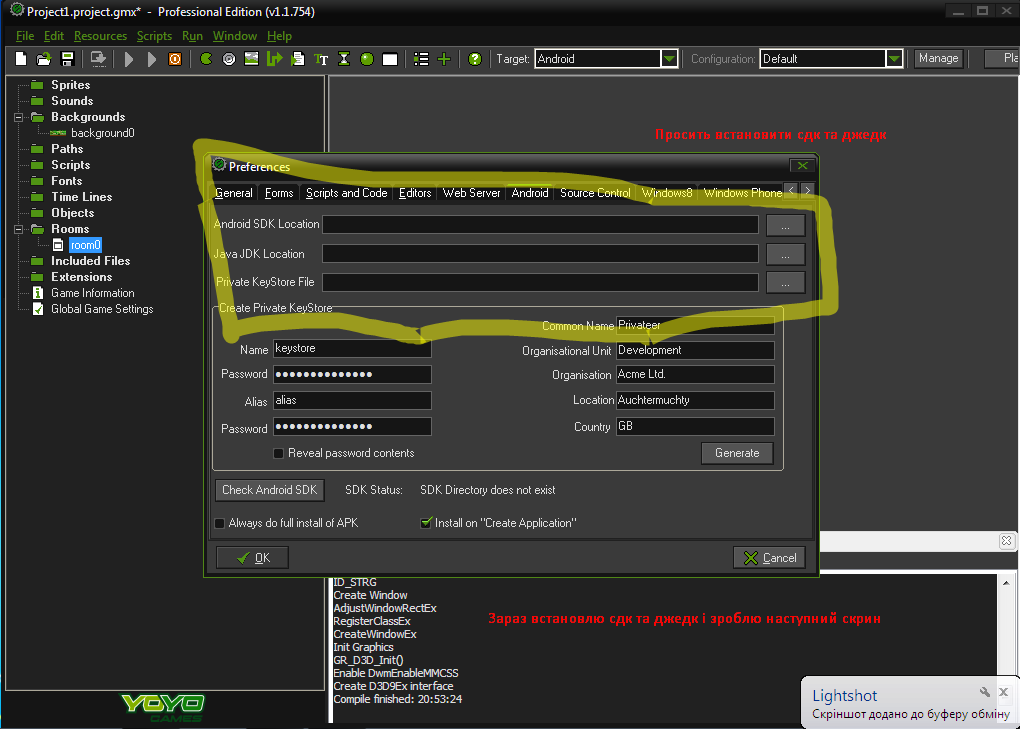Click the Create Sprite Pac-Man toolbar icon
The width and height of the screenshot is (1020, 729).
click(206, 59)
